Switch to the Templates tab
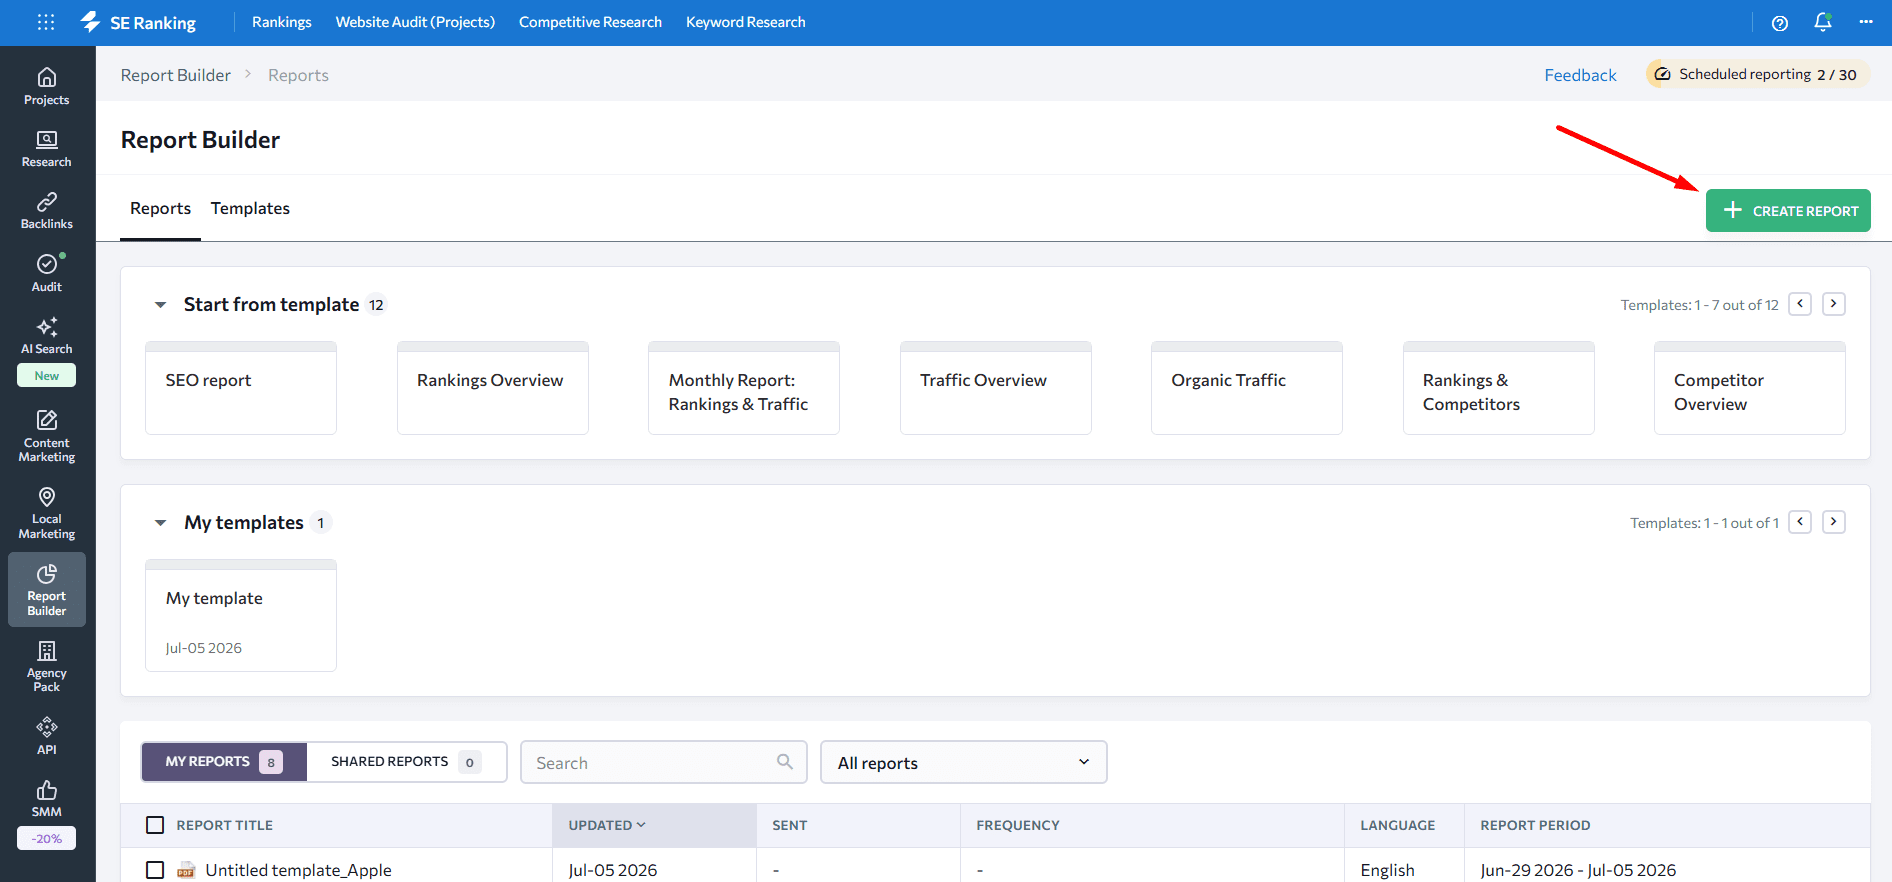 coord(250,208)
